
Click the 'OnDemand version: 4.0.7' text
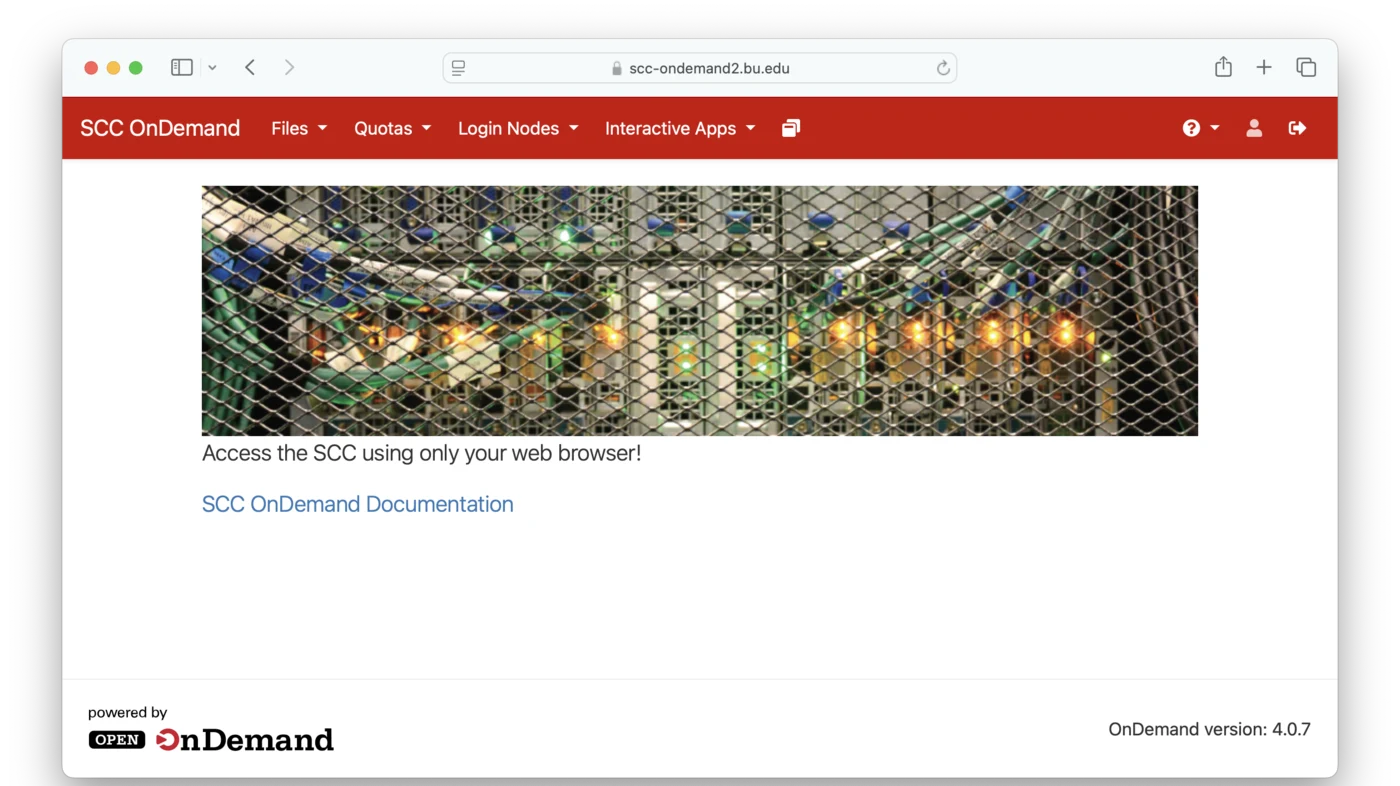coord(1209,729)
